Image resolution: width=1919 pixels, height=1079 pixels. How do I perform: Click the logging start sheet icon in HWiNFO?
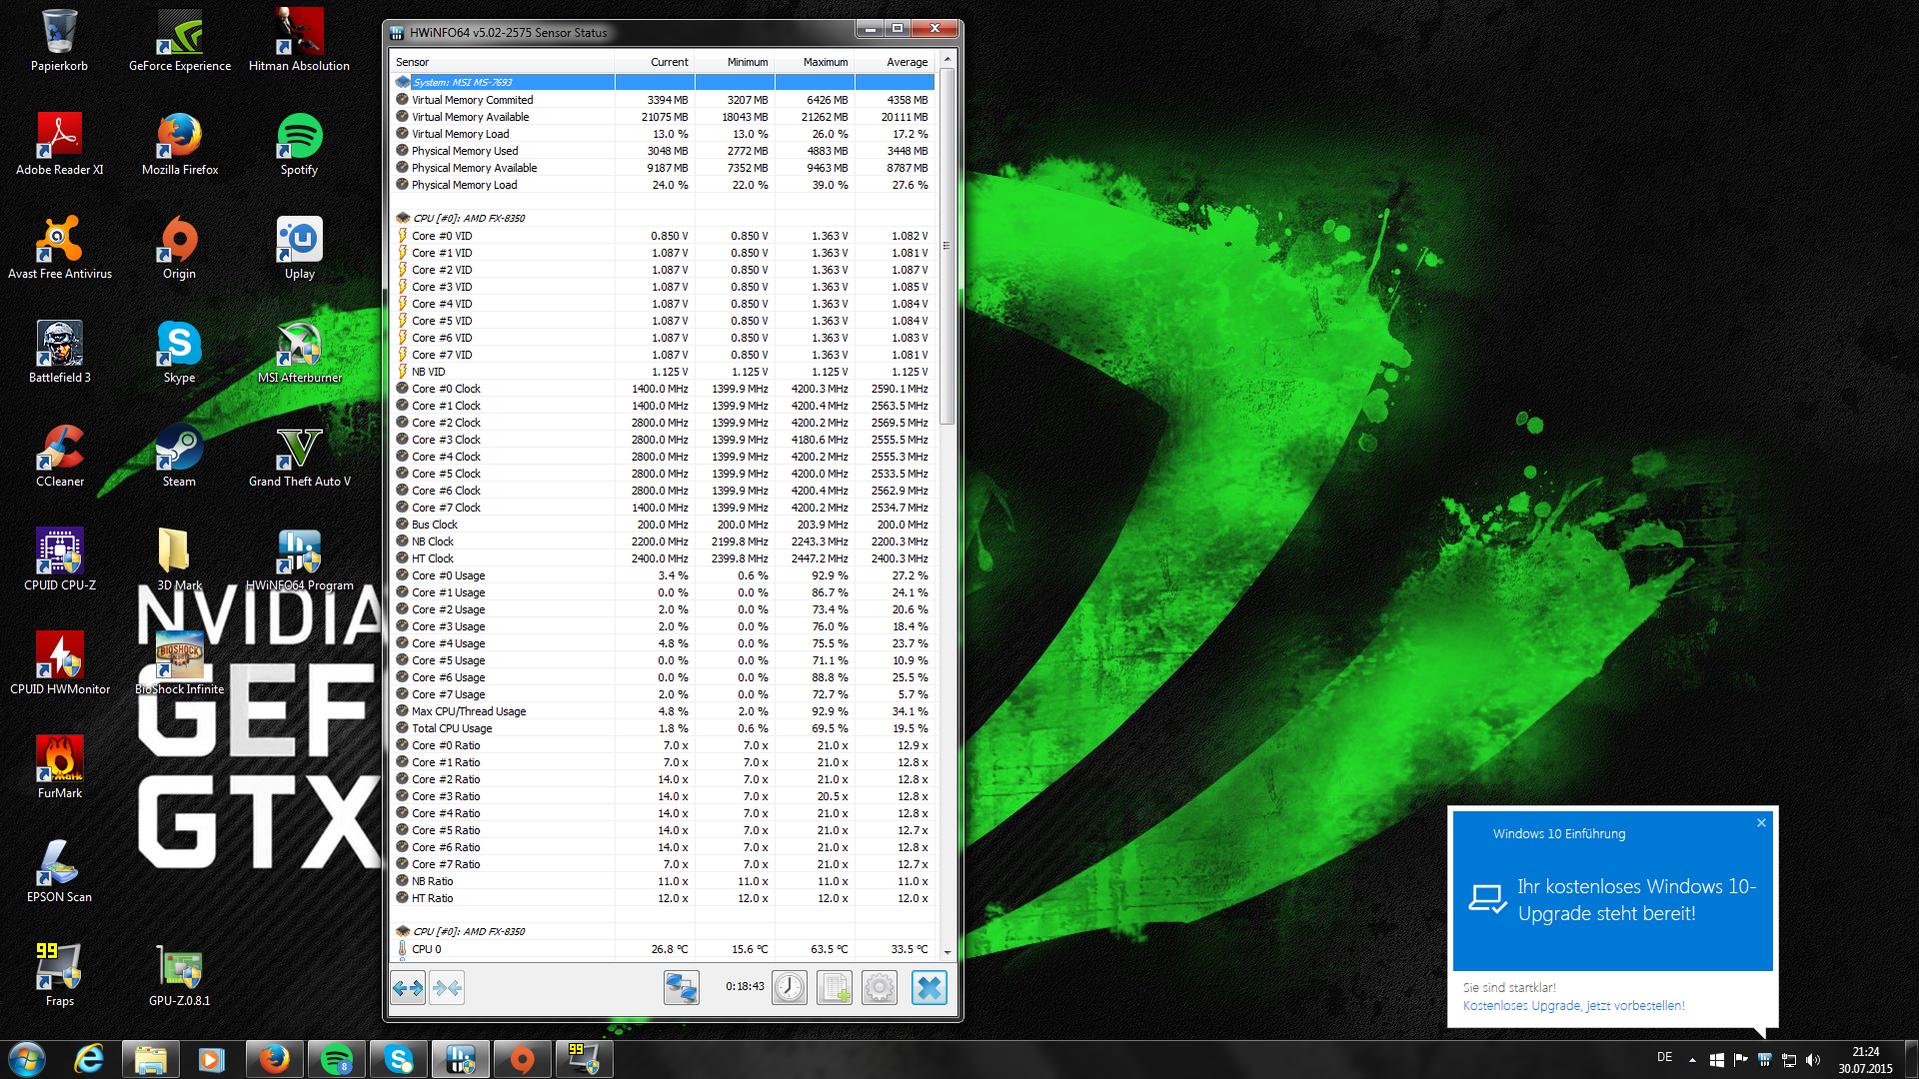pyautogui.click(x=834, y=988)
